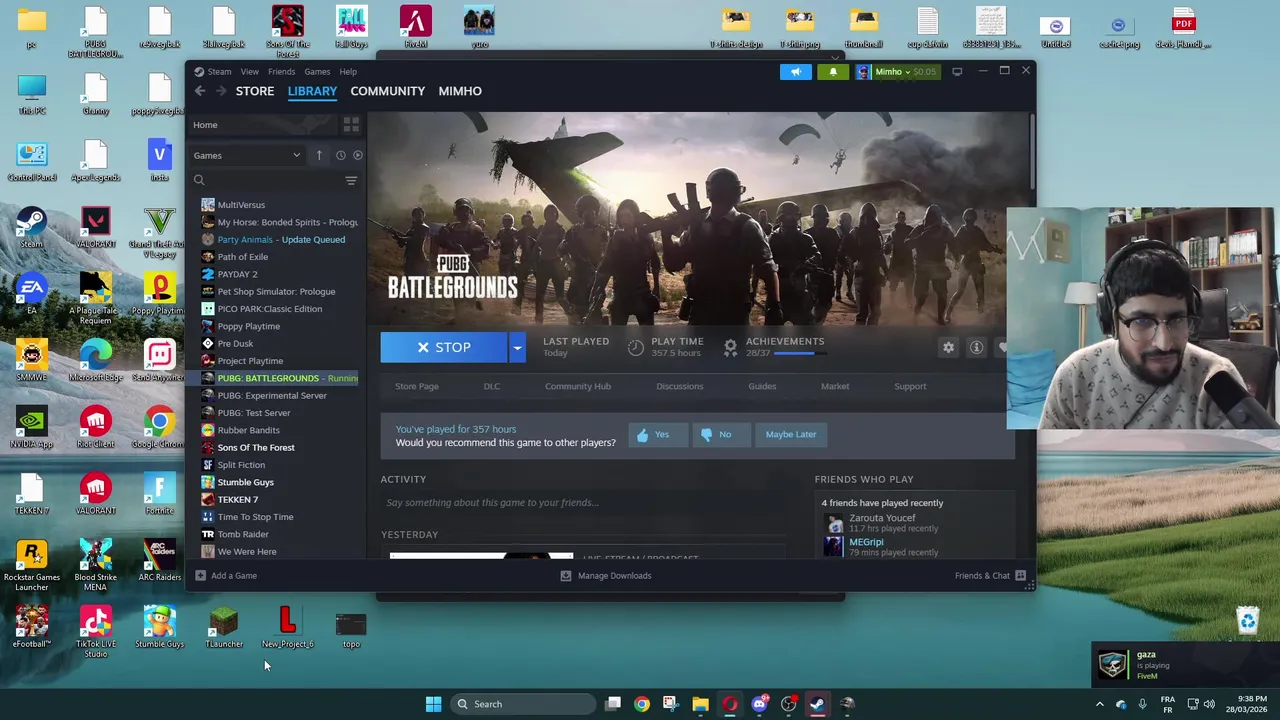1280x720 pixels.
Task: Select Sons Of The Forest in library
Action: [256, 447]
